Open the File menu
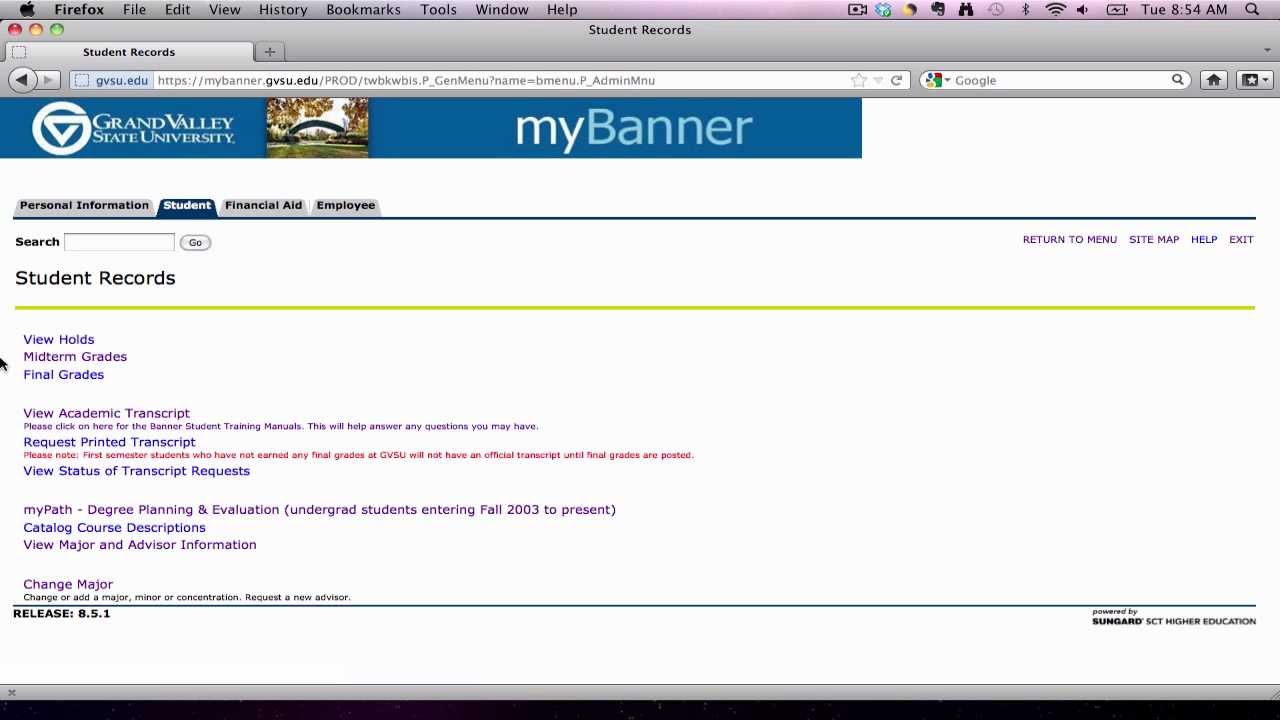 [x=134, y=9]
